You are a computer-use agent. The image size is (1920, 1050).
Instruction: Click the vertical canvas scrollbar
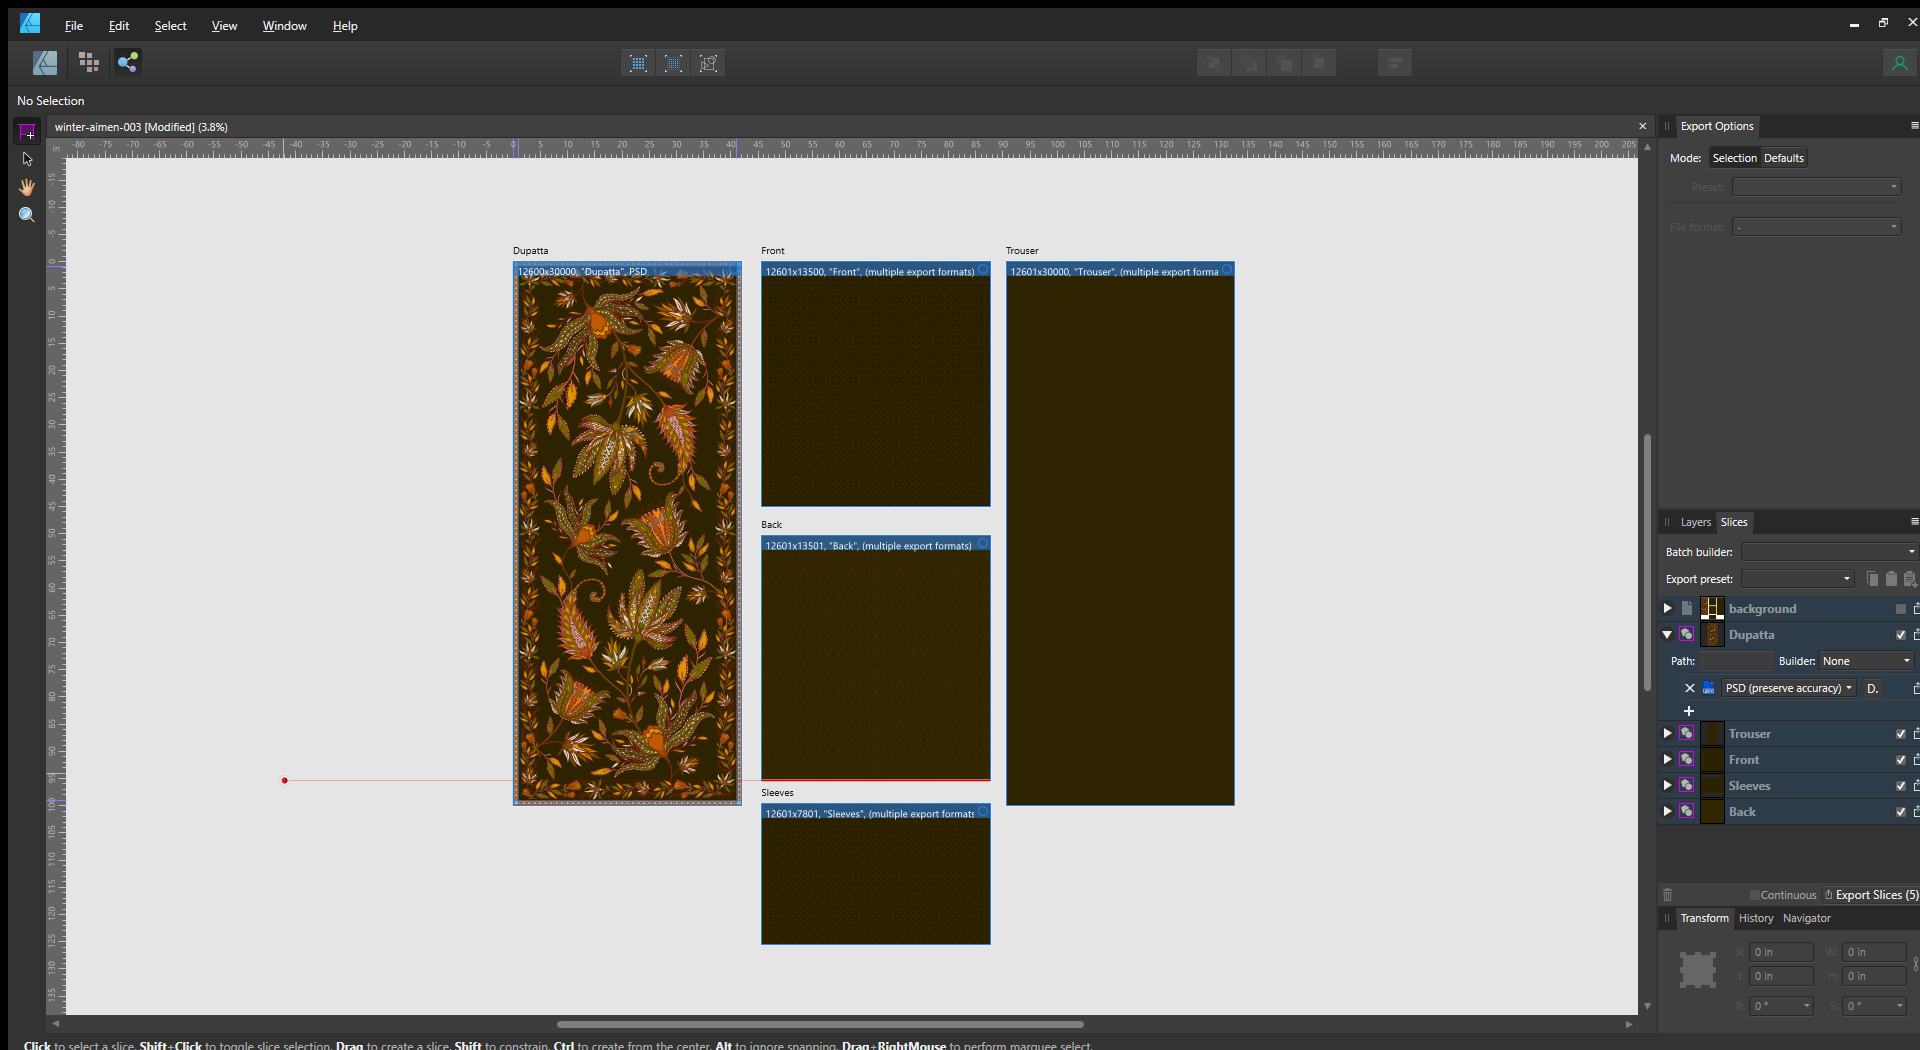click(1647, 562)
